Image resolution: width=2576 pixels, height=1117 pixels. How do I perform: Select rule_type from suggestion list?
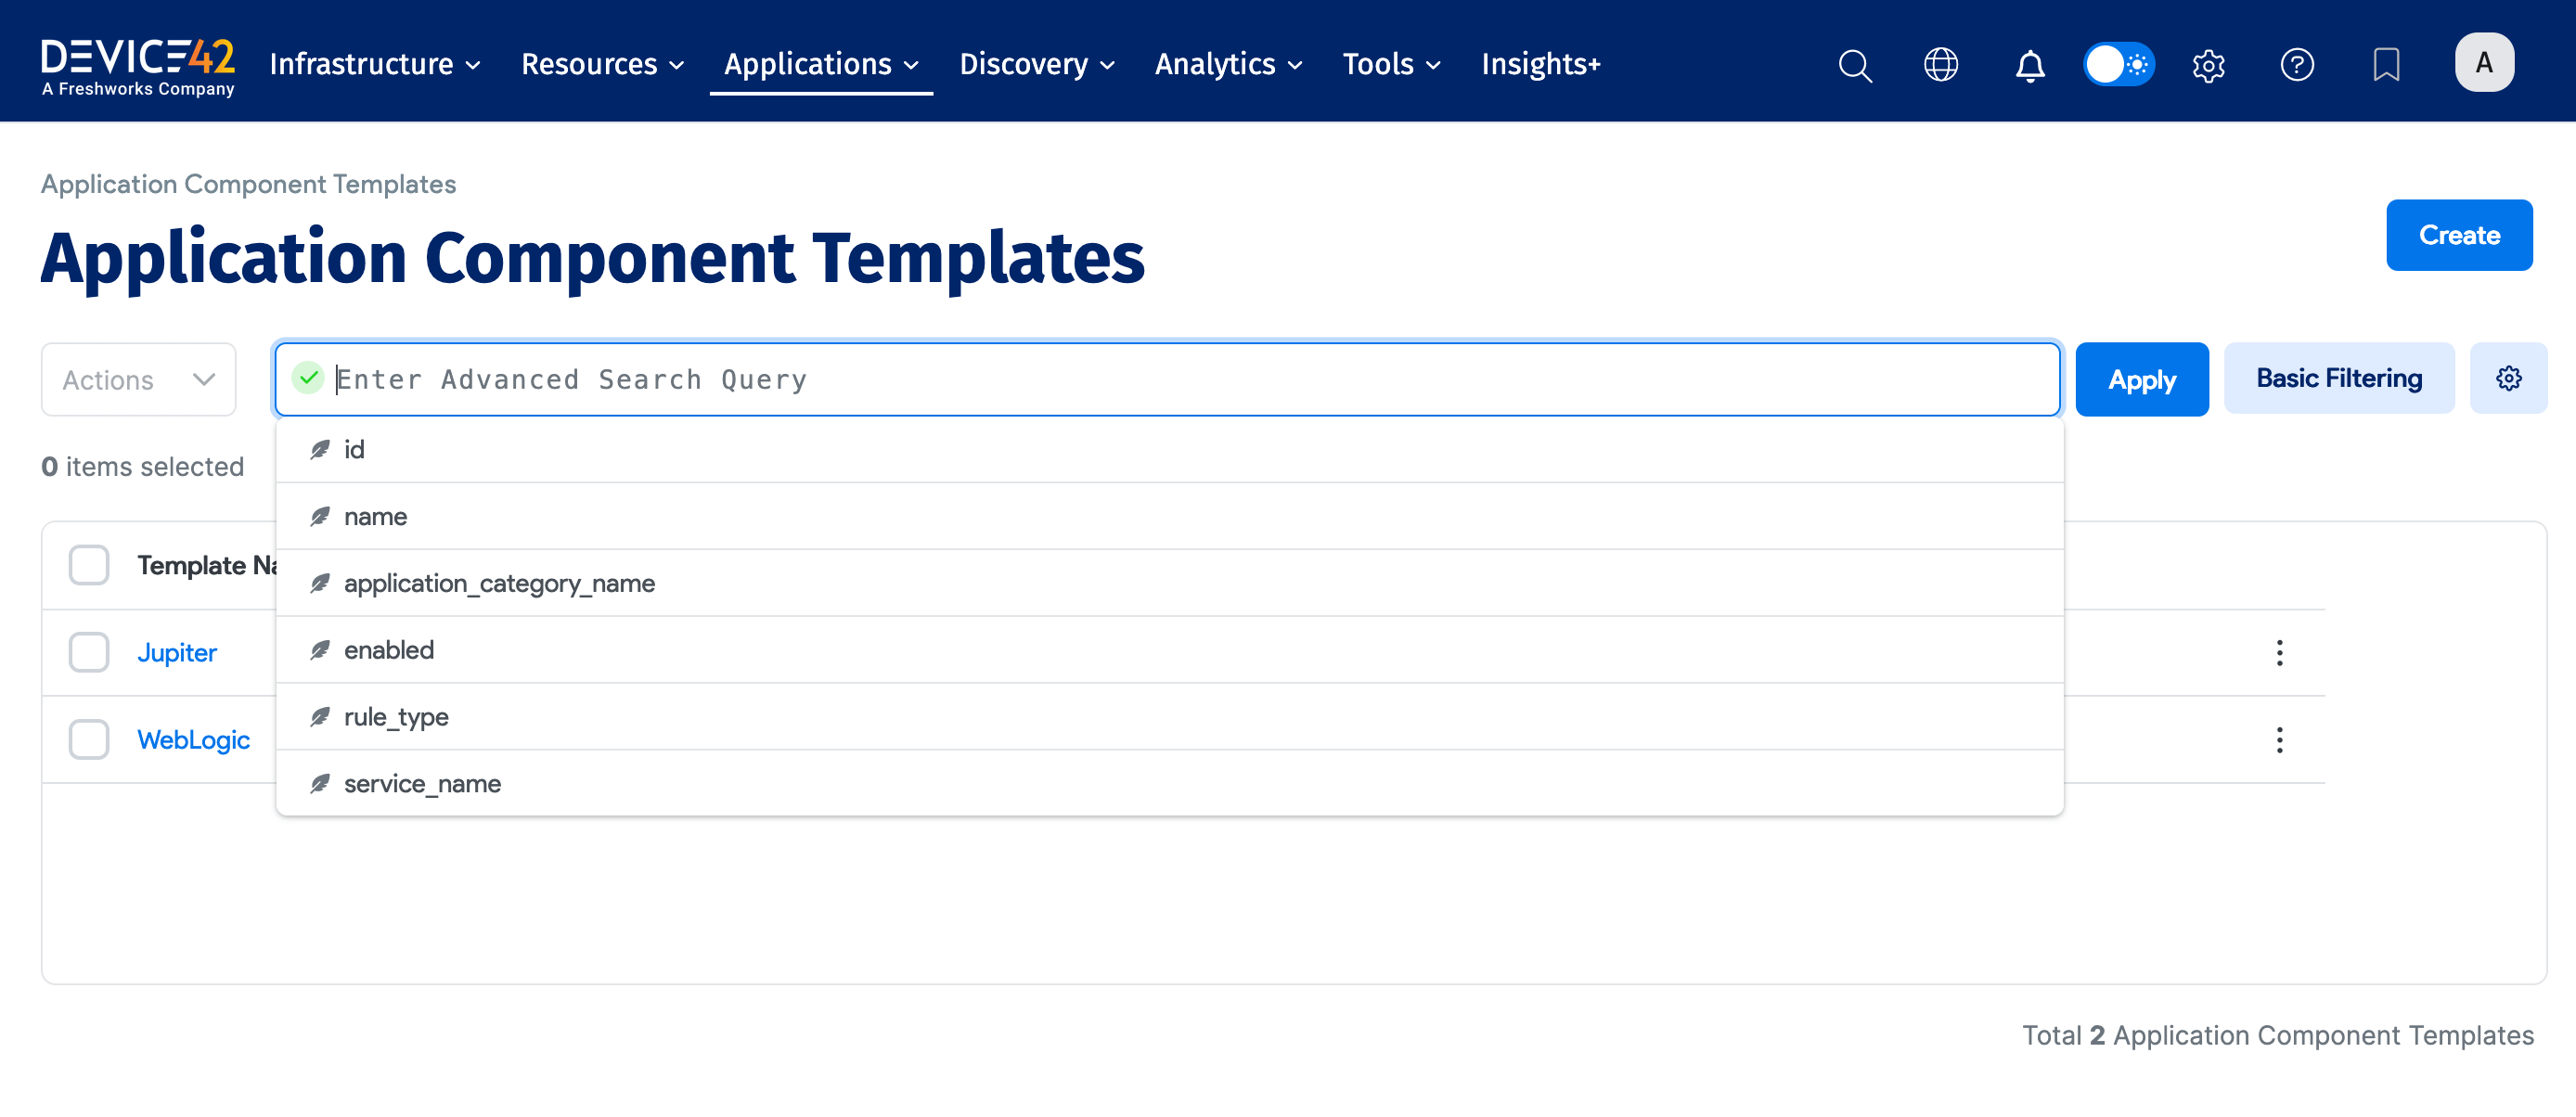[396, 717]
